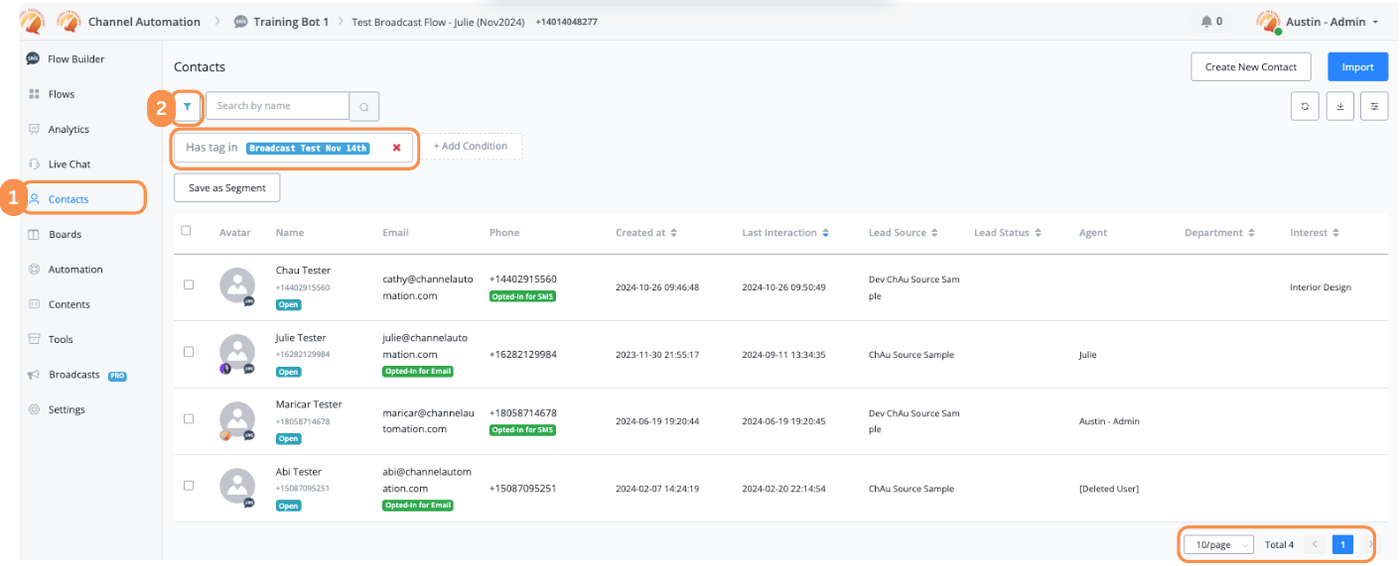
Task: Click the refresh contacts icon
Action: (x=1304, y=106)
